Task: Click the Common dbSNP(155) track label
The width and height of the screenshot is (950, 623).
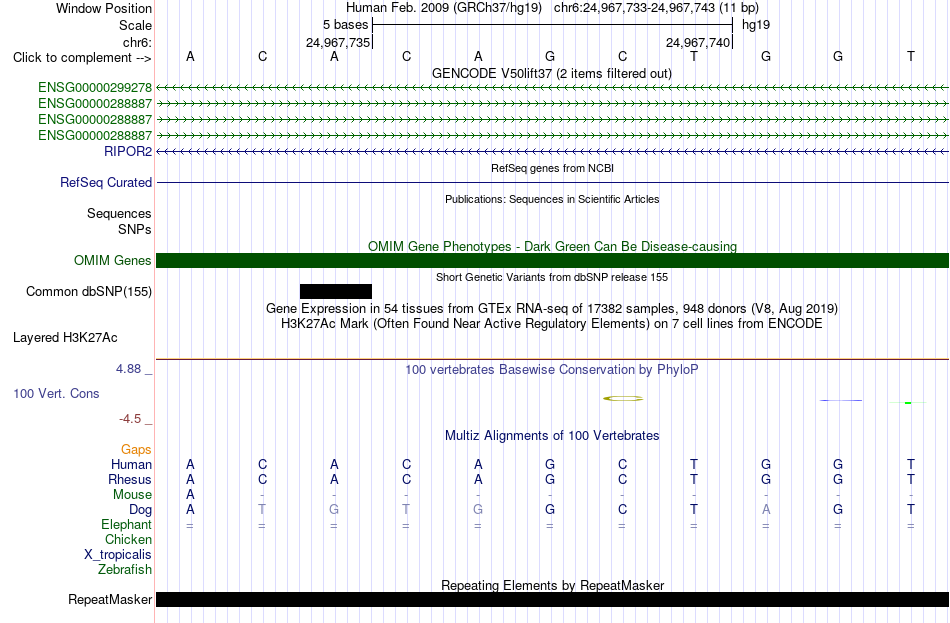Action: click(89, 292)
